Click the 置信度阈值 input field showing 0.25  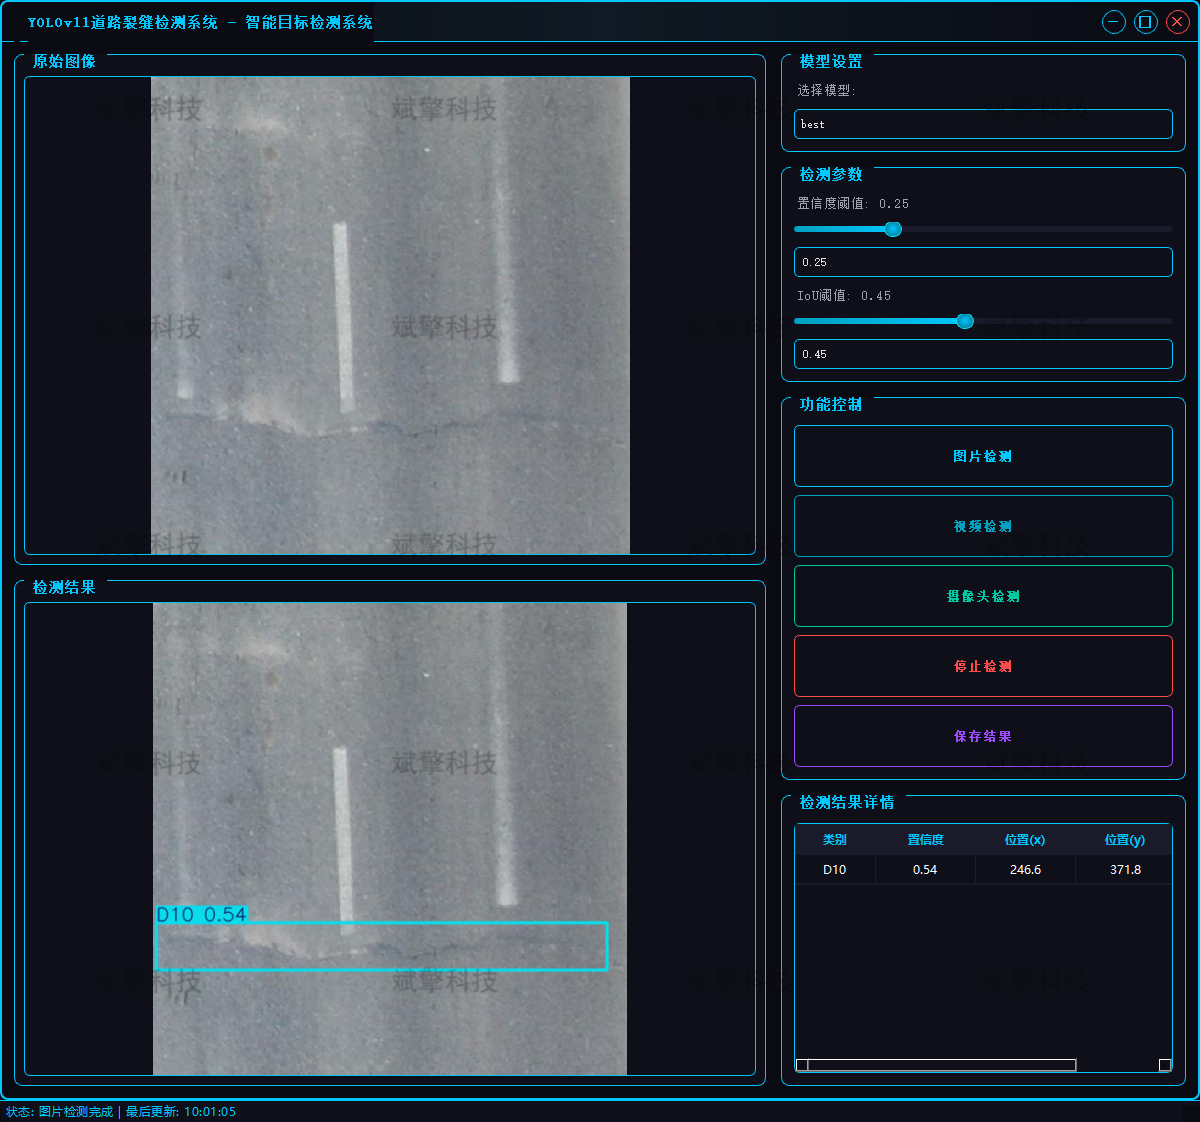[x=983, y=262]
